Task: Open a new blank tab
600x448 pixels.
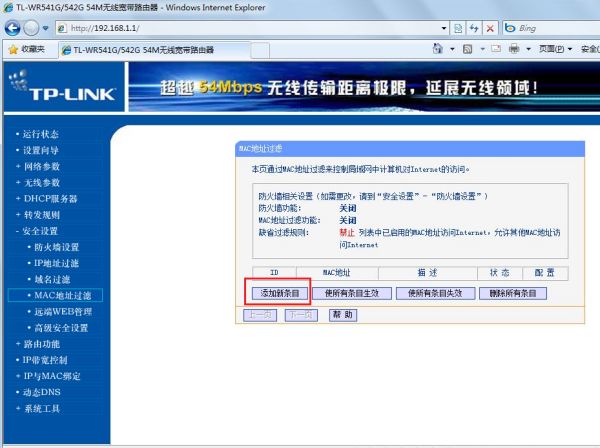Action: [x=260, y=50]
